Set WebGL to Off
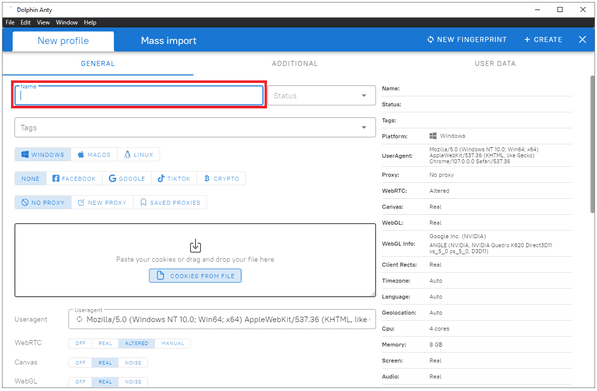The height and width of the screenshot is (391, 597). click(80, 381)
